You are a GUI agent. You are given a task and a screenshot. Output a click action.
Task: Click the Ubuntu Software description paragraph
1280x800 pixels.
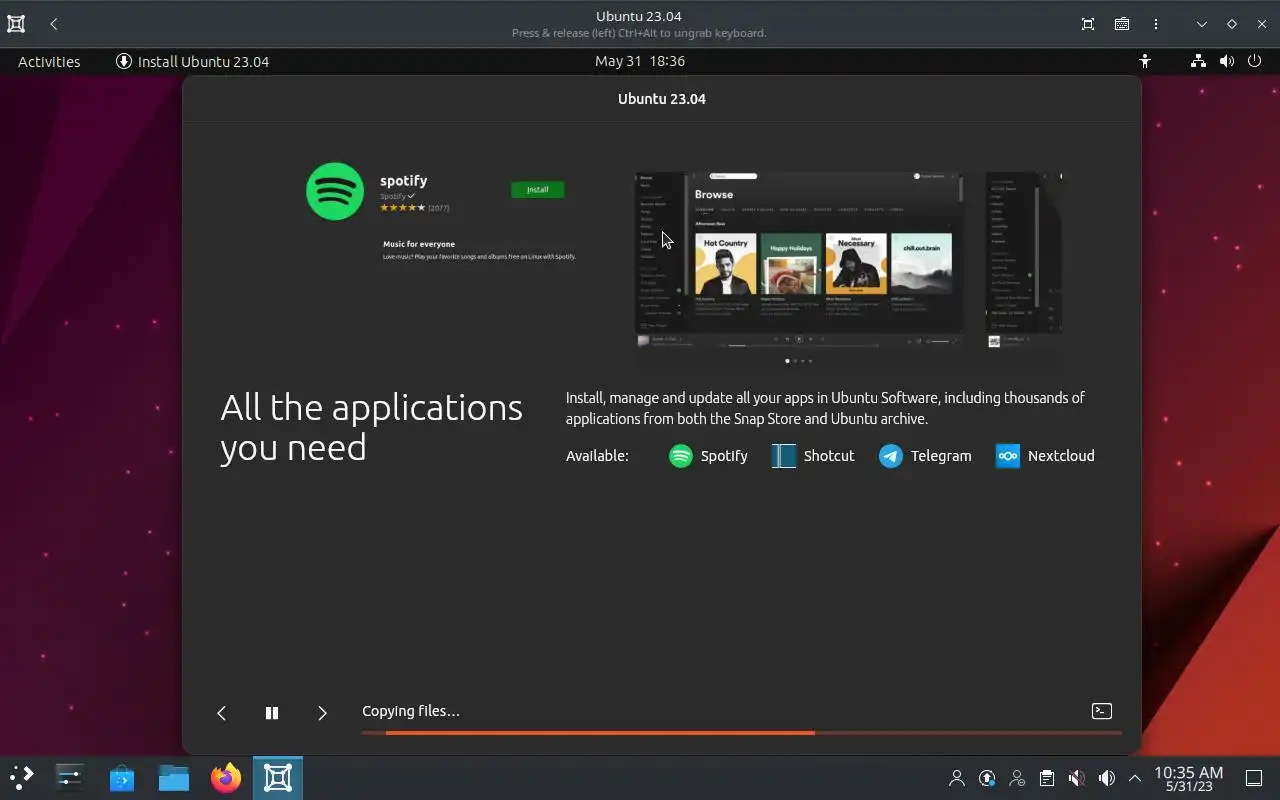coord(825,408)
